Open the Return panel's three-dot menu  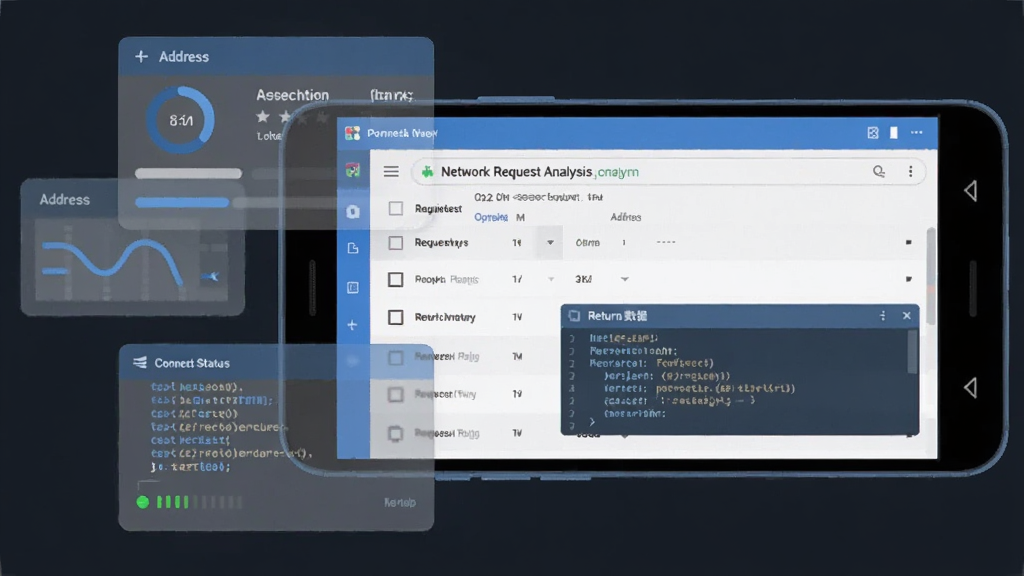click(883, 316)
